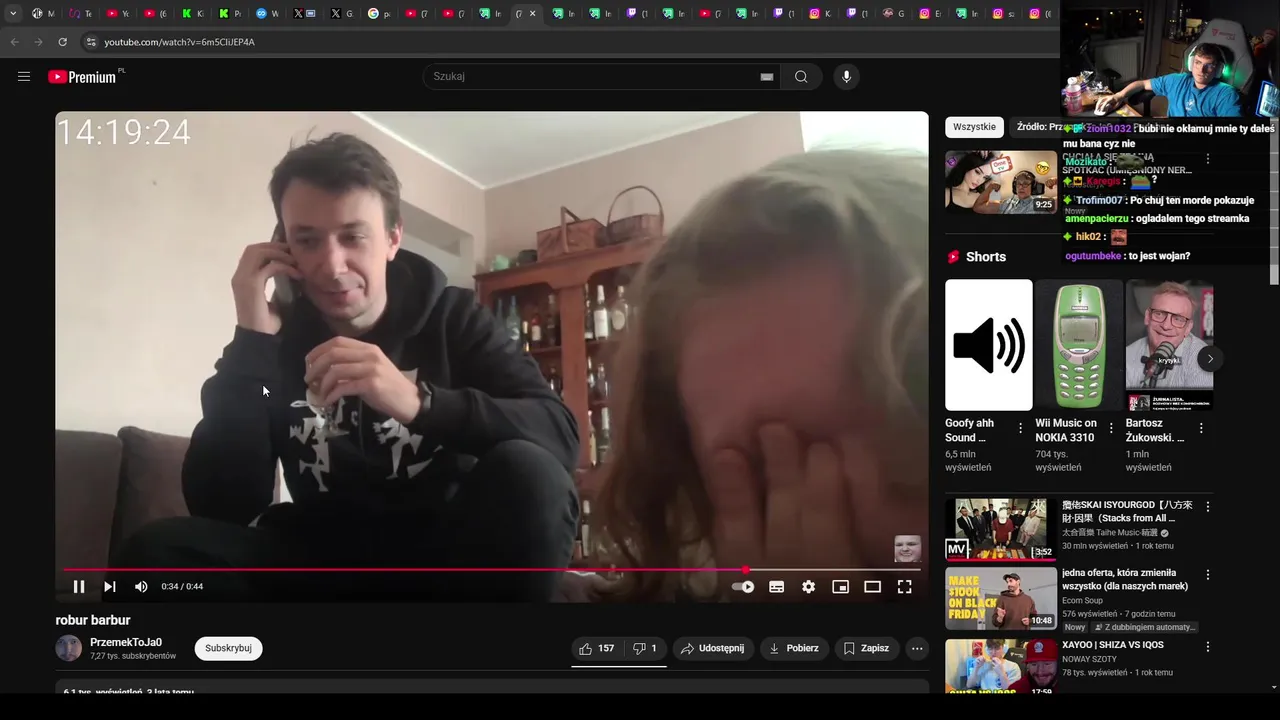Open options for the 9:25 recommended video
The width and height of the screenshot is (1280, 720).
click(x=1207, y=159)
